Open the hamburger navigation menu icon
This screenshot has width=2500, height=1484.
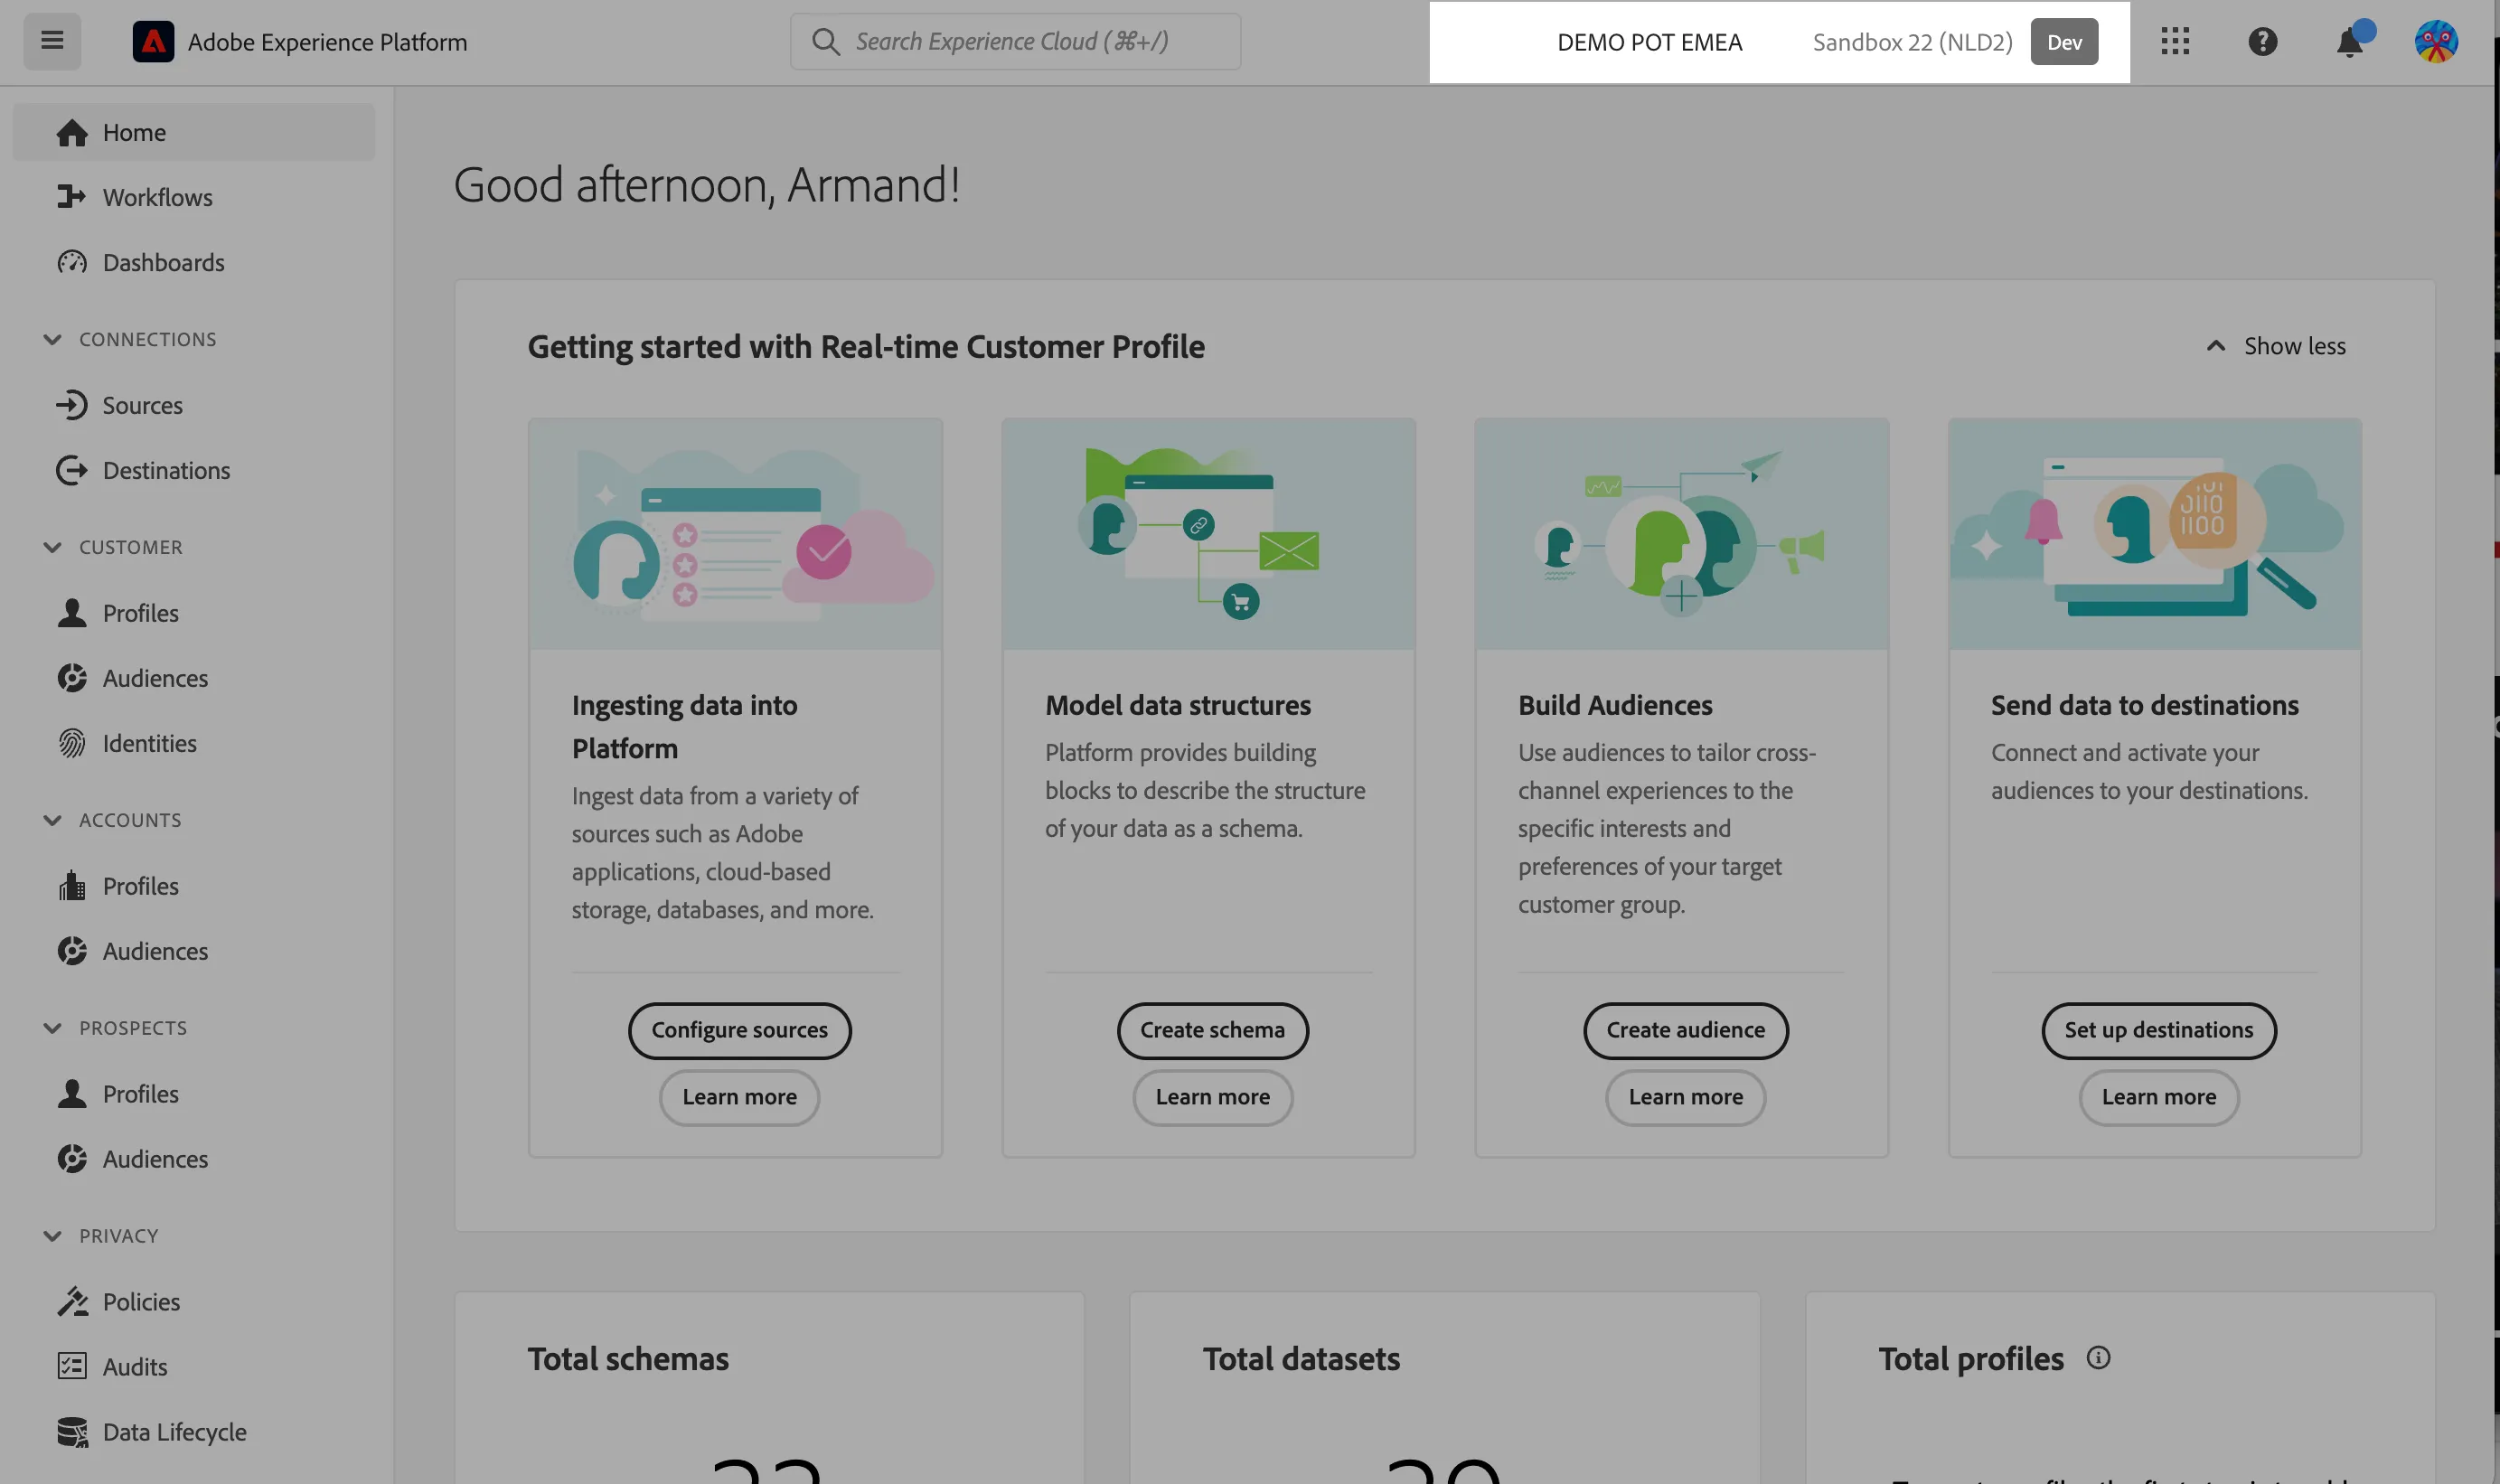pos(52,41)
